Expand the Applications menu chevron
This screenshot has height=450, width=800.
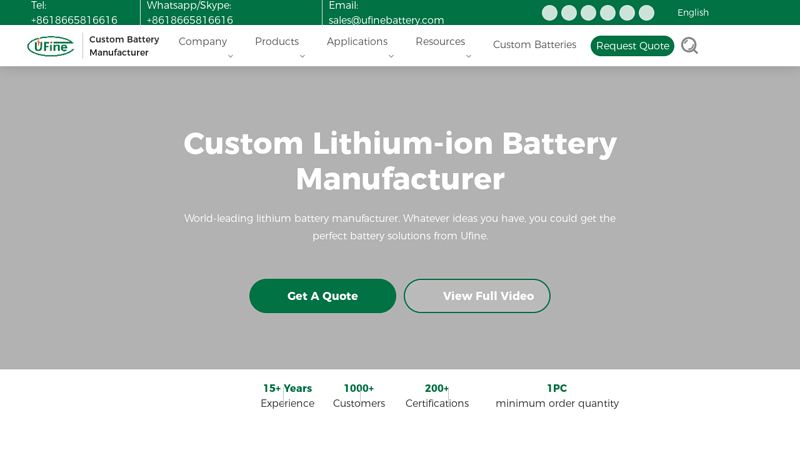point(391,56)
